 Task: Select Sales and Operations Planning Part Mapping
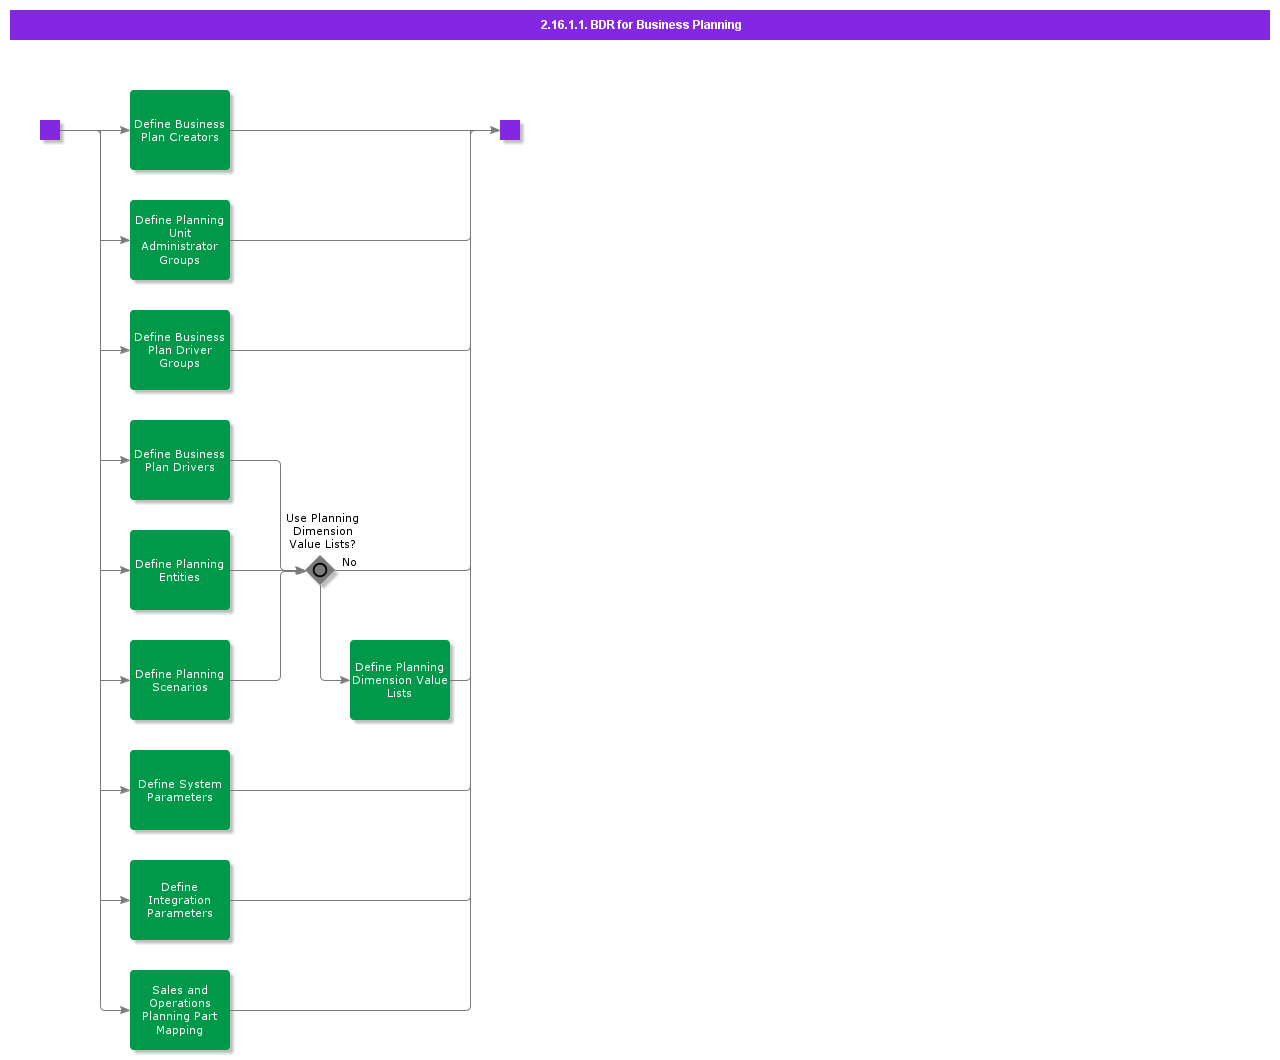click(180, 1010)
